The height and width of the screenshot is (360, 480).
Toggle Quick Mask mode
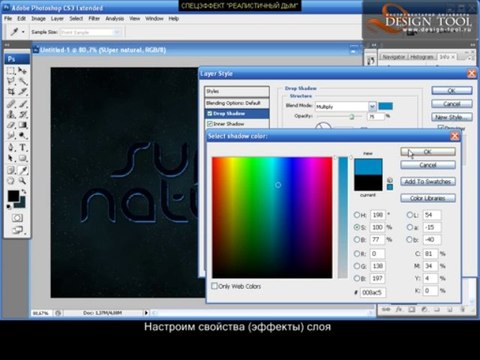pyautogui.click(x=17, y=218)
